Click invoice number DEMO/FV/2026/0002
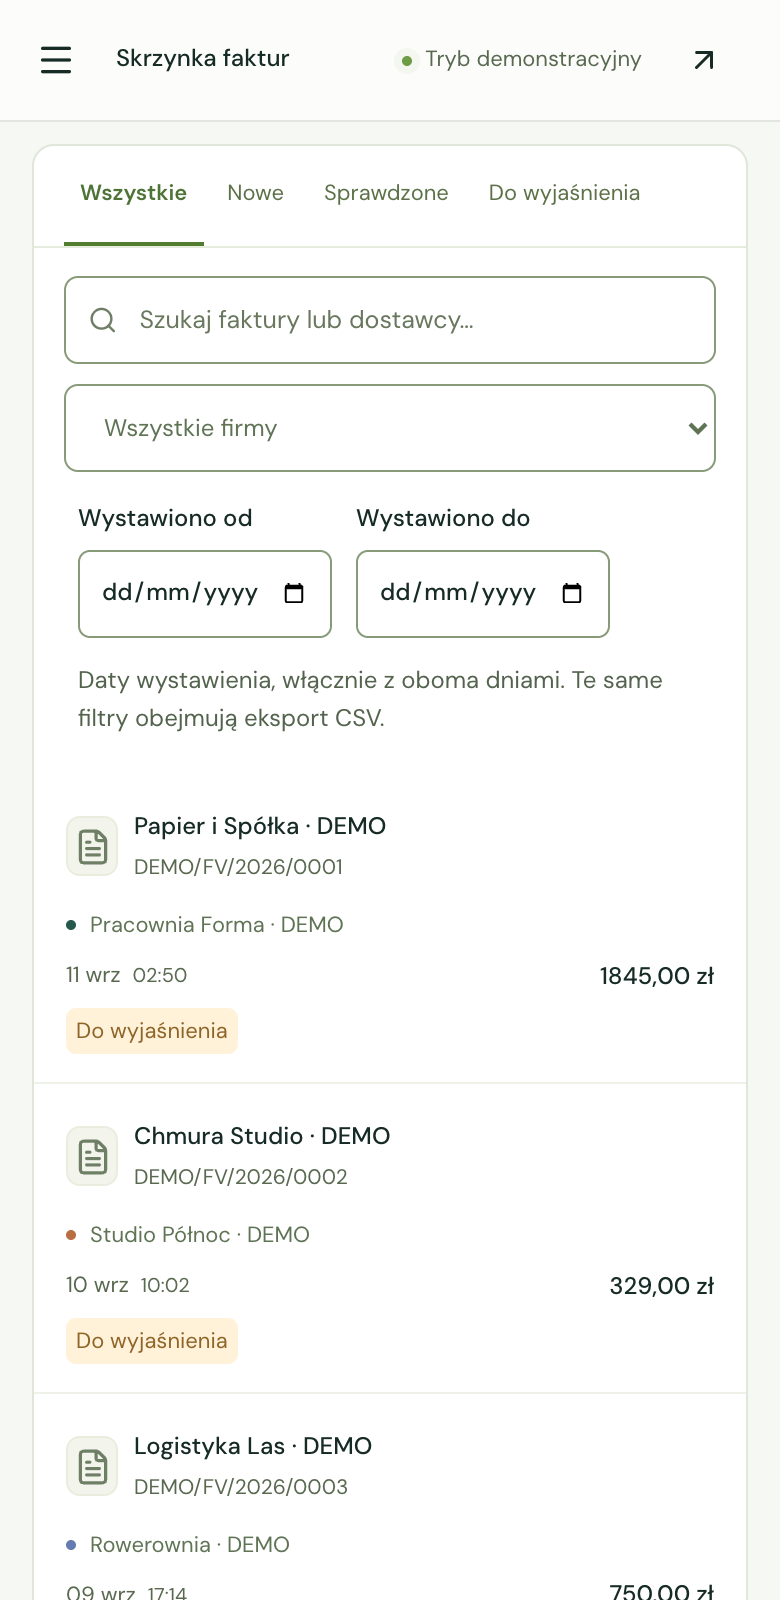The width and height of the screenshot is (780, 1600). pyautogui.click(x=241, y=1177)
